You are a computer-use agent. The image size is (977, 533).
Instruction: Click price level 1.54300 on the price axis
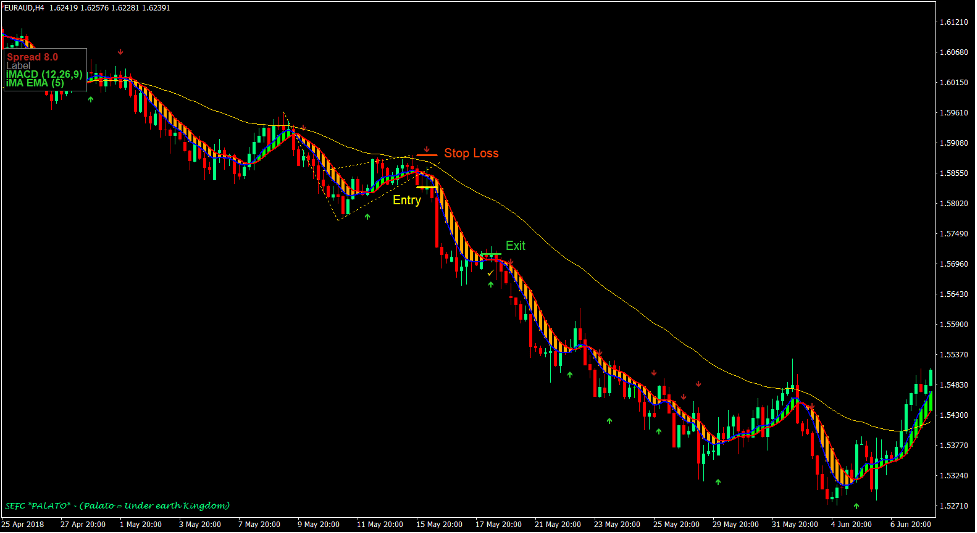tap(953, 415)
